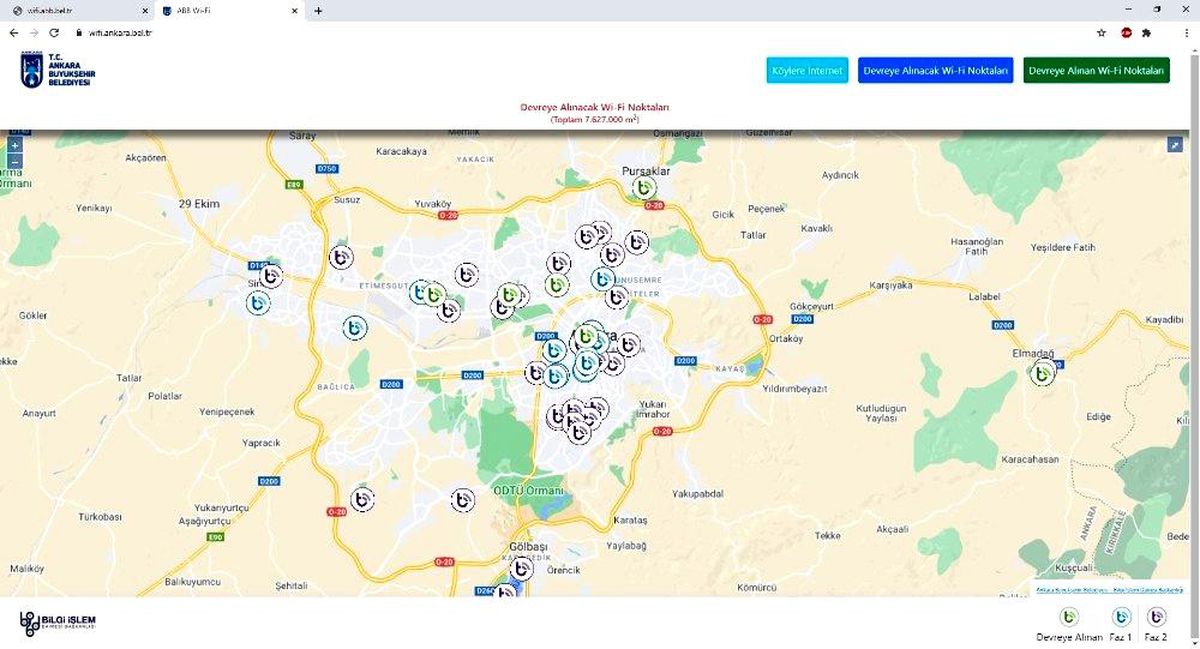Go back to the previous page
This screenshot has width=1200, height=649.
point(14,33)
